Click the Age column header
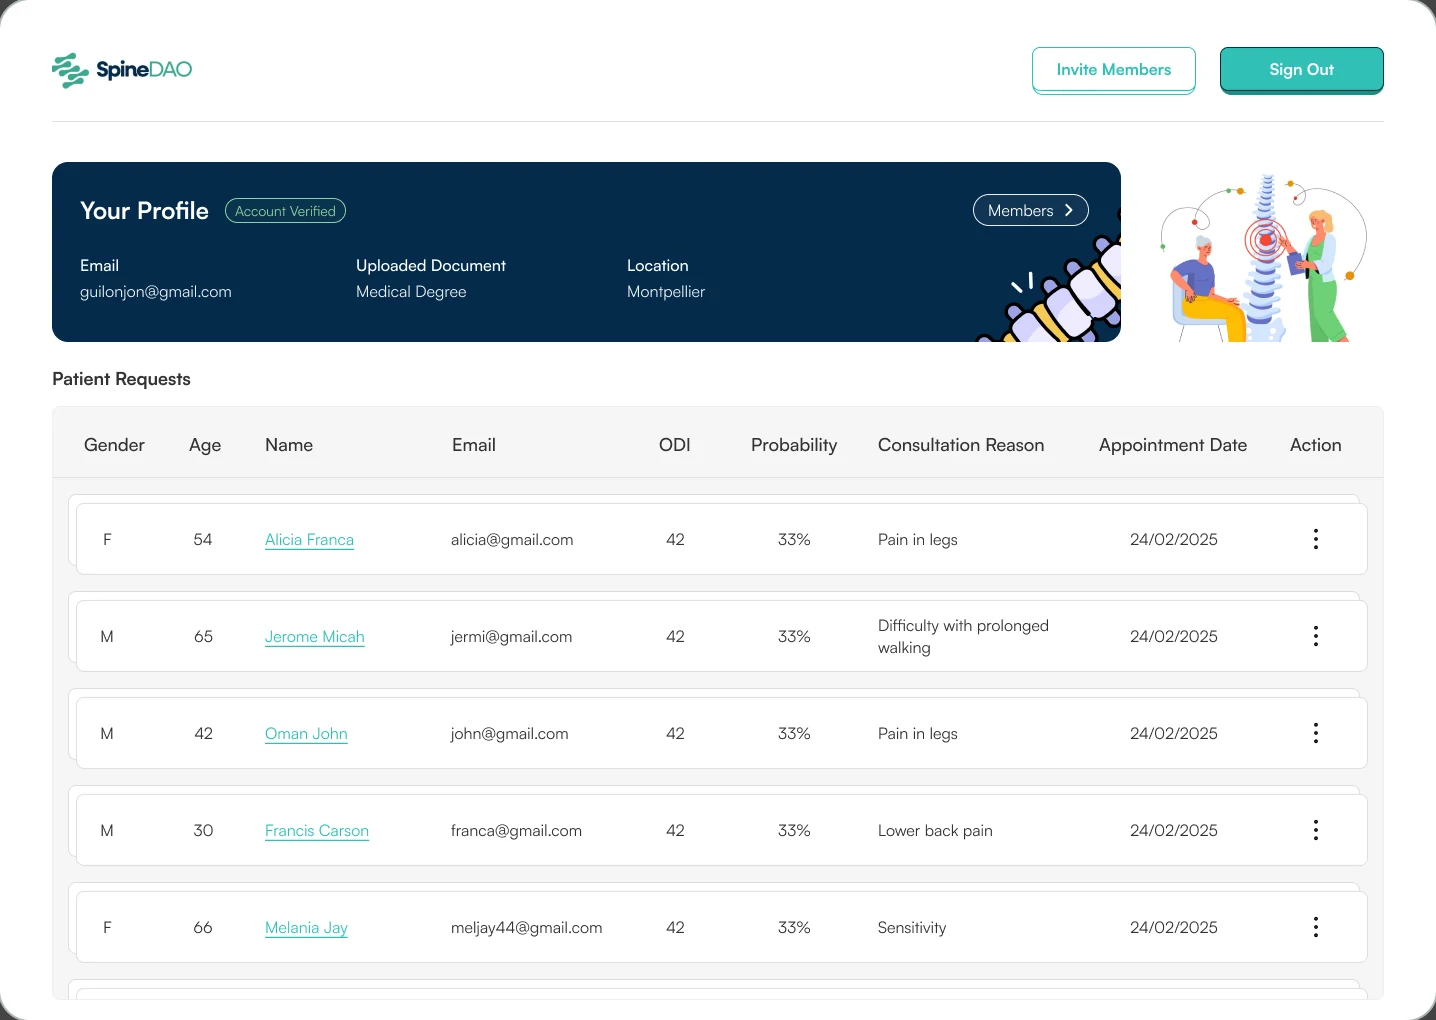The image size is (1436, 1020). pyautogui.click(x=205, y=445)
